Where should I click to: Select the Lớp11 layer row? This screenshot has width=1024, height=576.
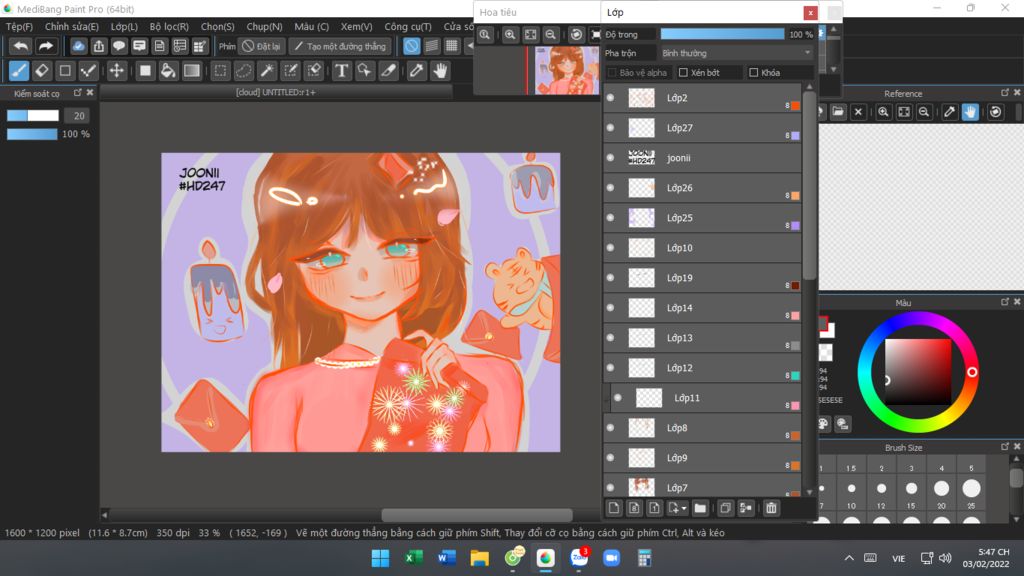[706, 398]
